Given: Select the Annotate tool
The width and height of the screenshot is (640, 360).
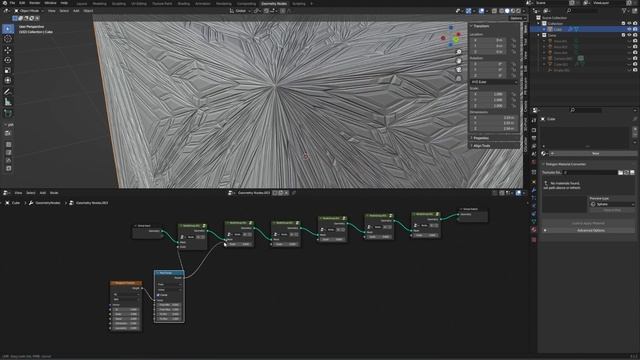Looking at the screenshot, I should [8, 92].
